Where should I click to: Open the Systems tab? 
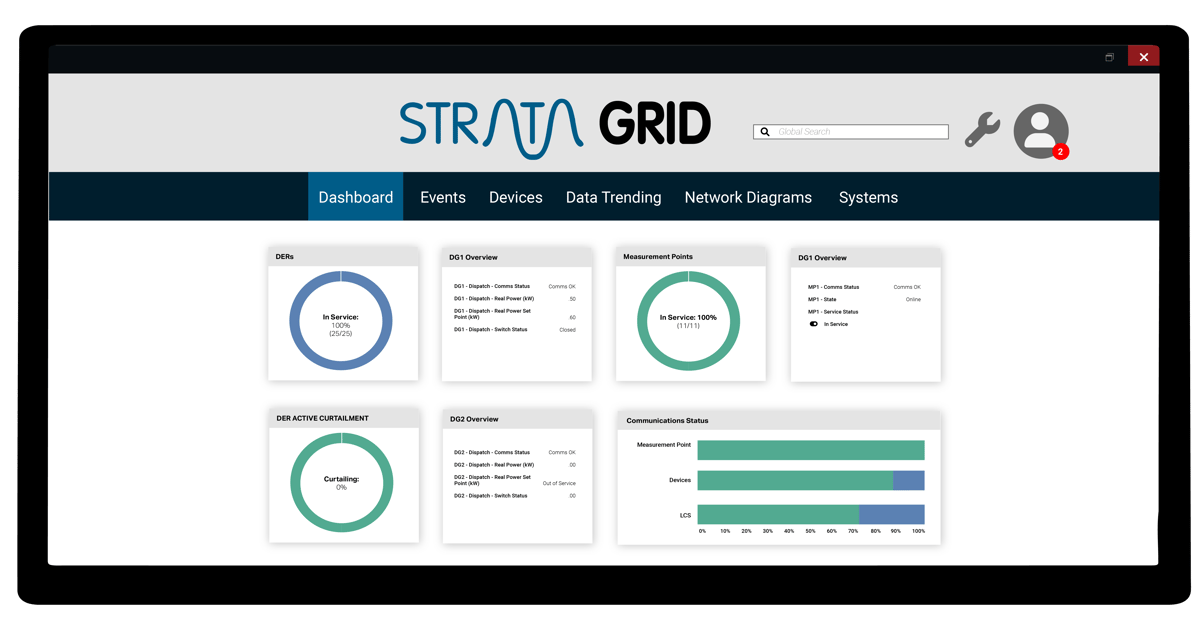coord(867,197)
